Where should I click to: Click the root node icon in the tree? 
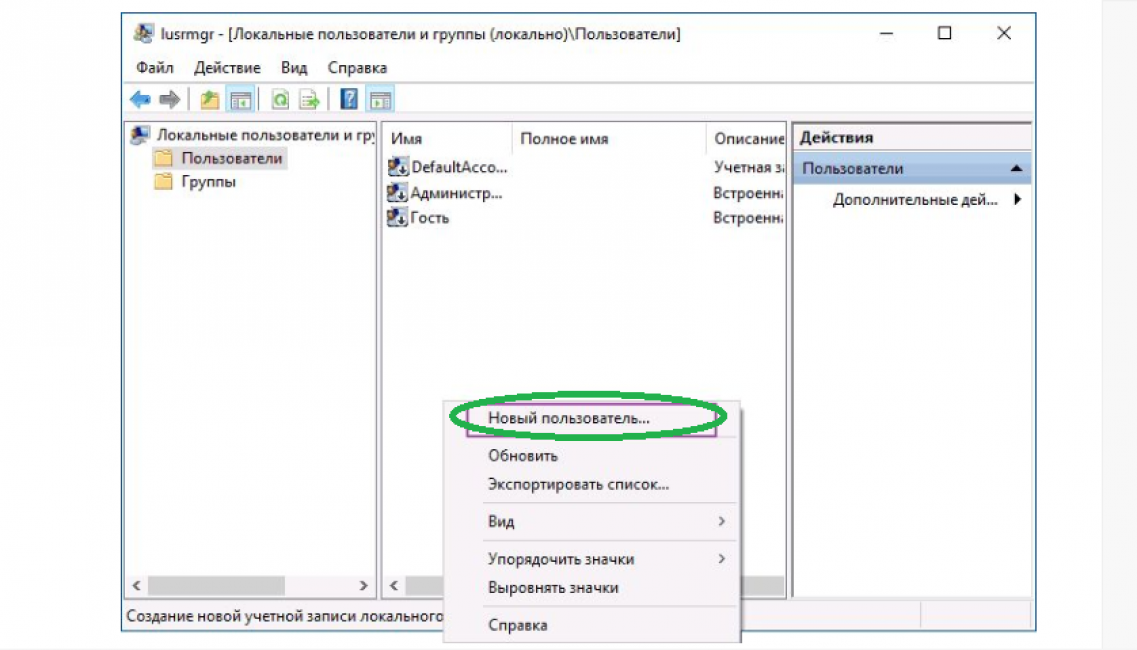[140, 135]
